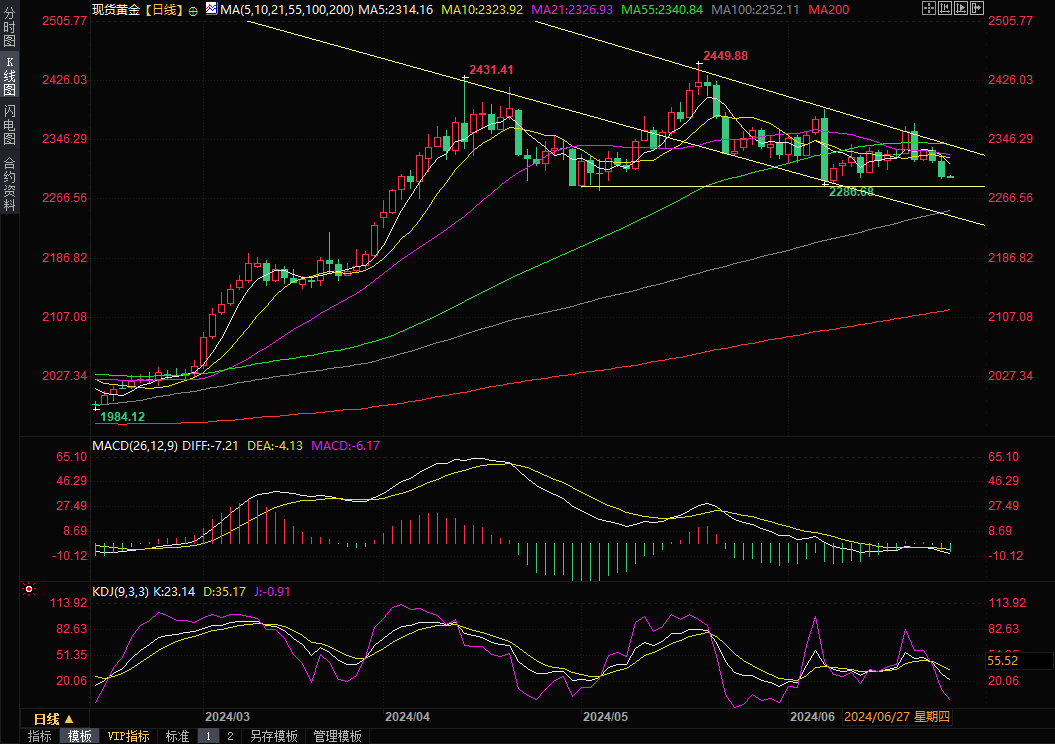Open the 闪电图 sidebar view
The width and height of the screenshot is (1055, 744).
pyautogui.click(x=10, y=123)
